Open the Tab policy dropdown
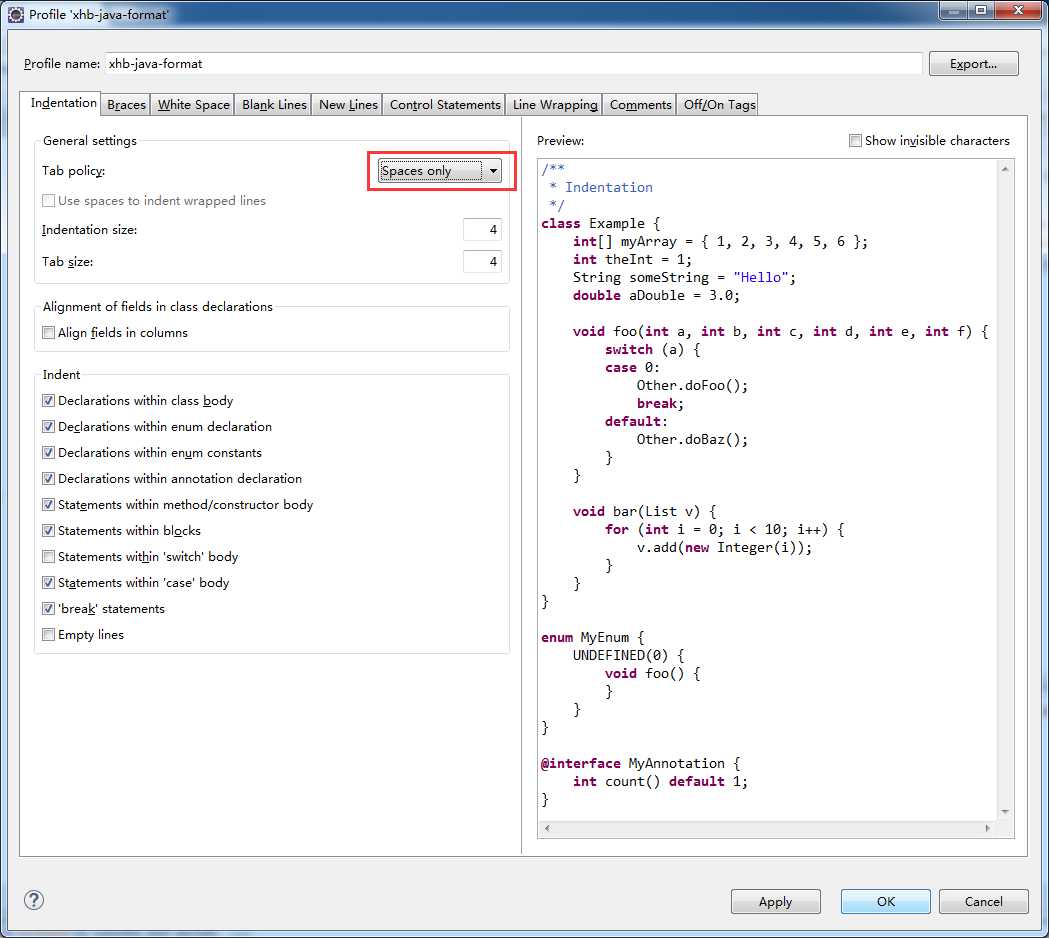This screenshot has height=938, width=1049. [440, 171]
